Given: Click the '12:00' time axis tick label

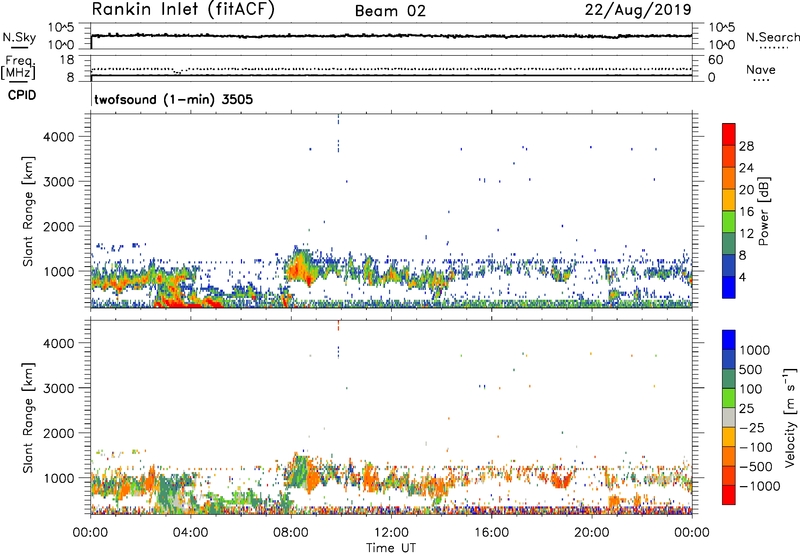Looking at the screenshot, I should click(391, 533).
